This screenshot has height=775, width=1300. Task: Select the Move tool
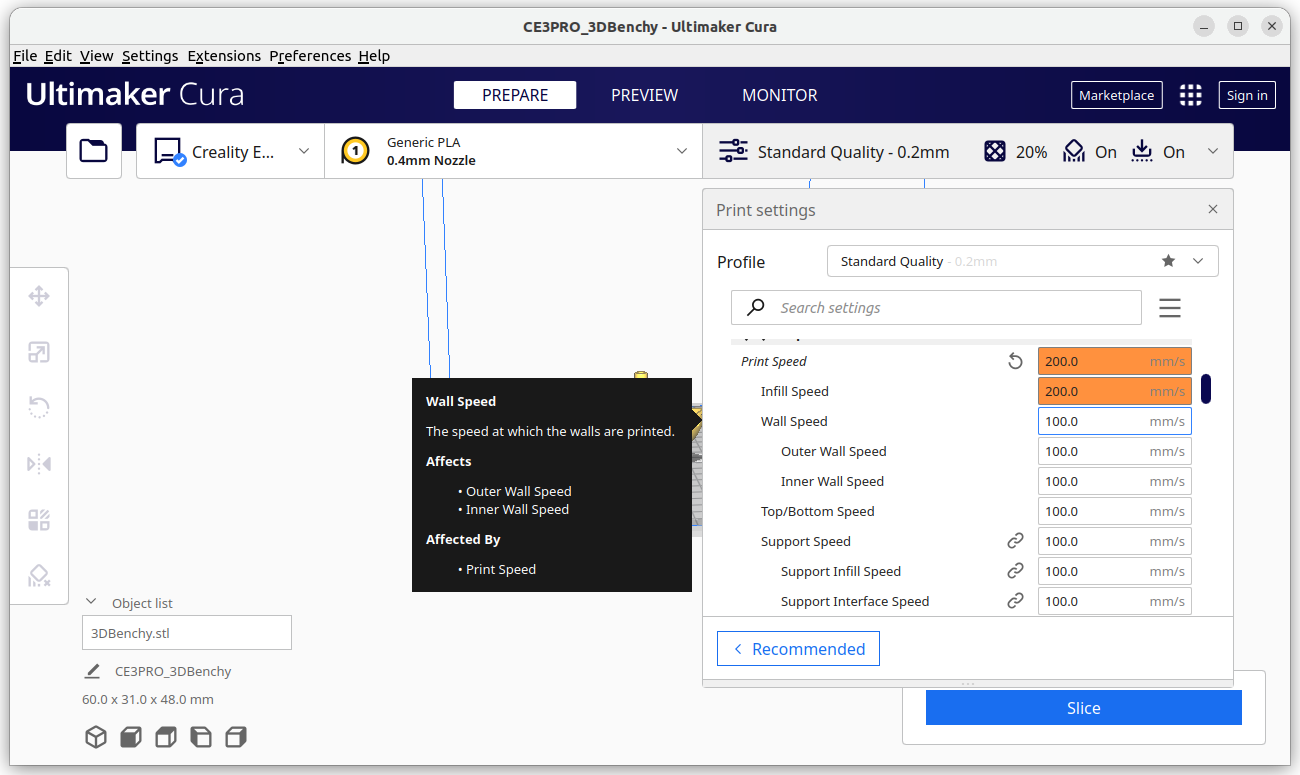point(39,296)
